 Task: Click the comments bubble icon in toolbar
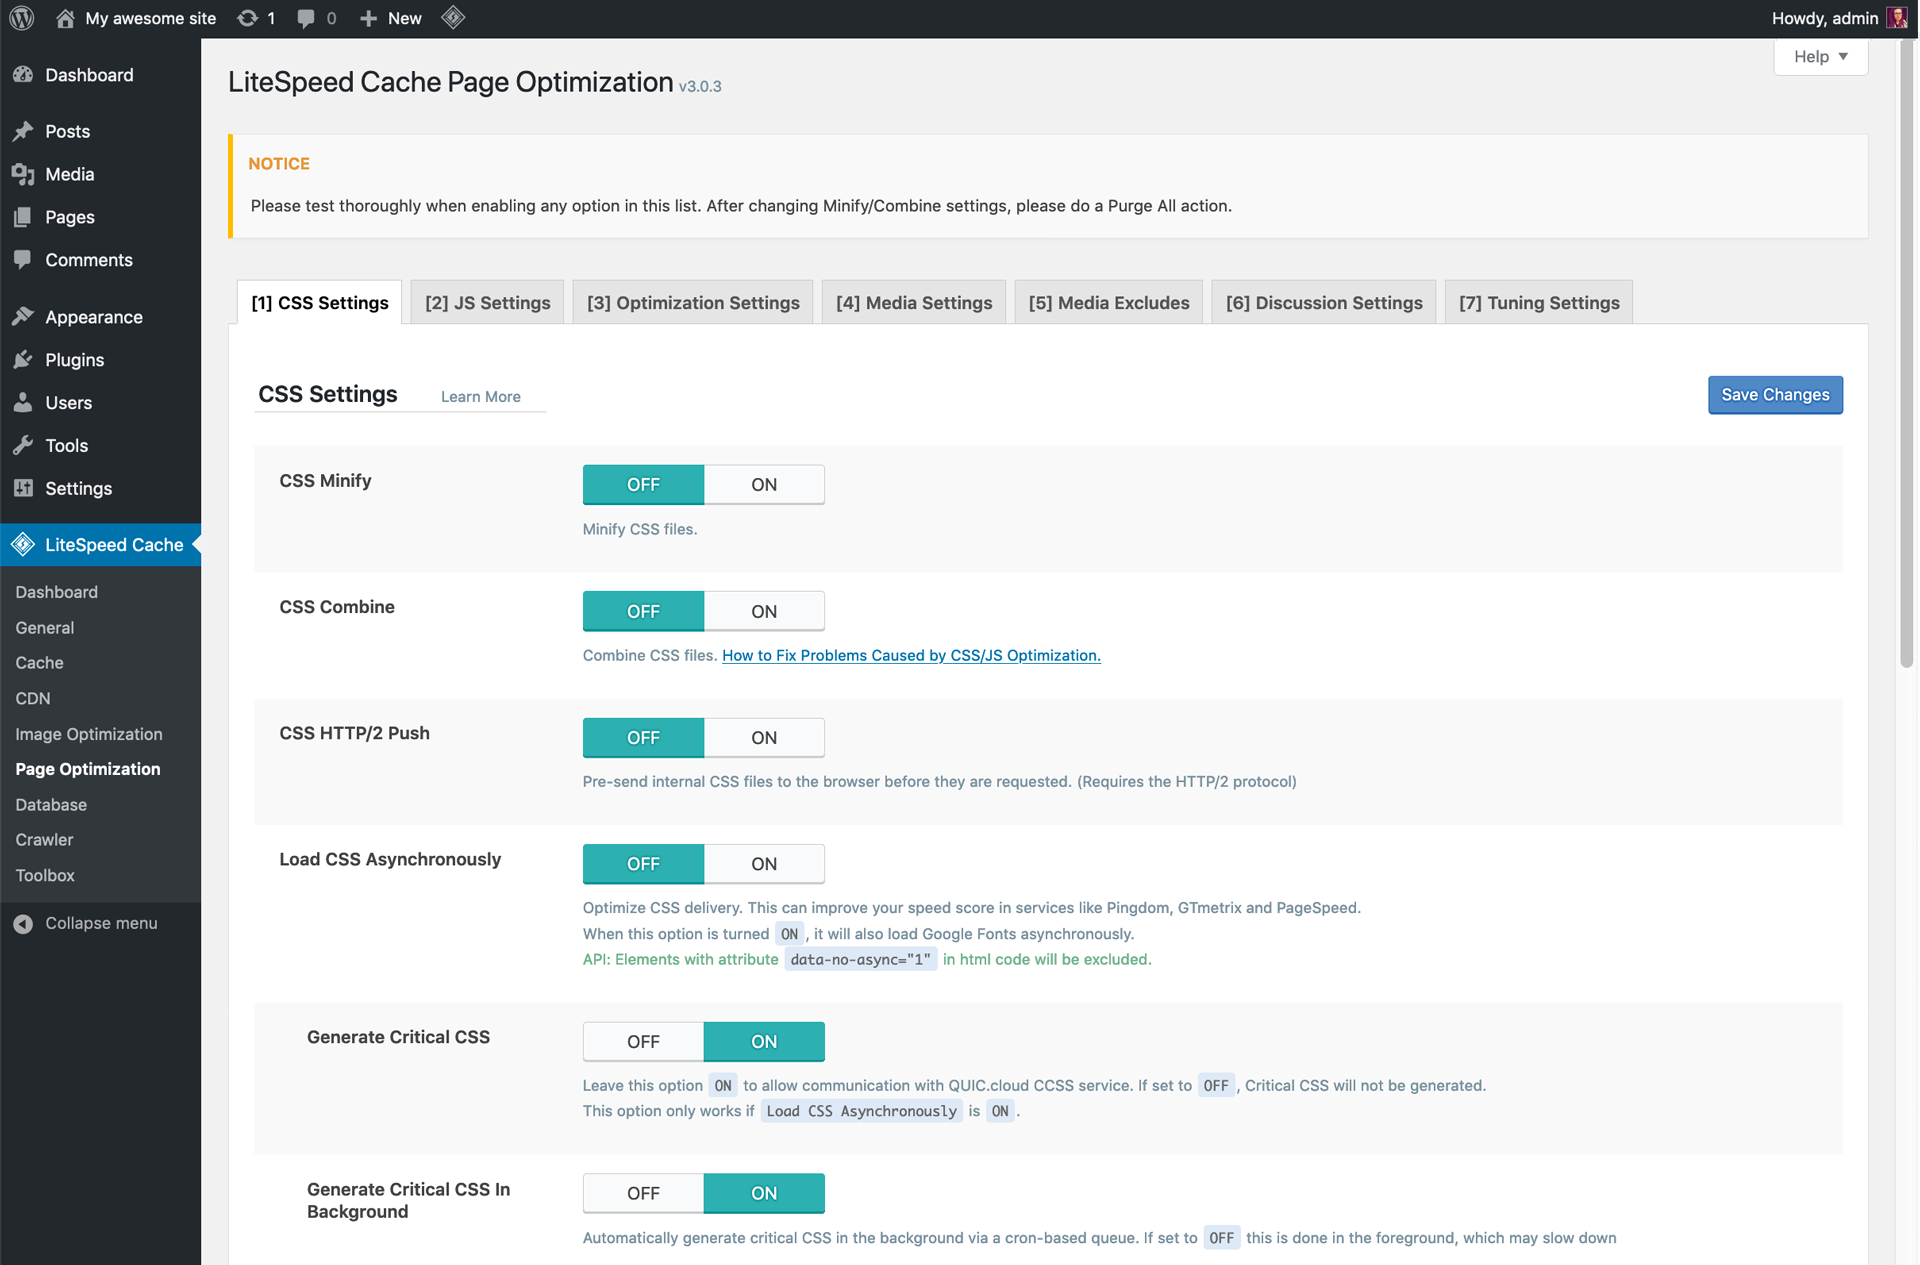(306, 18)
